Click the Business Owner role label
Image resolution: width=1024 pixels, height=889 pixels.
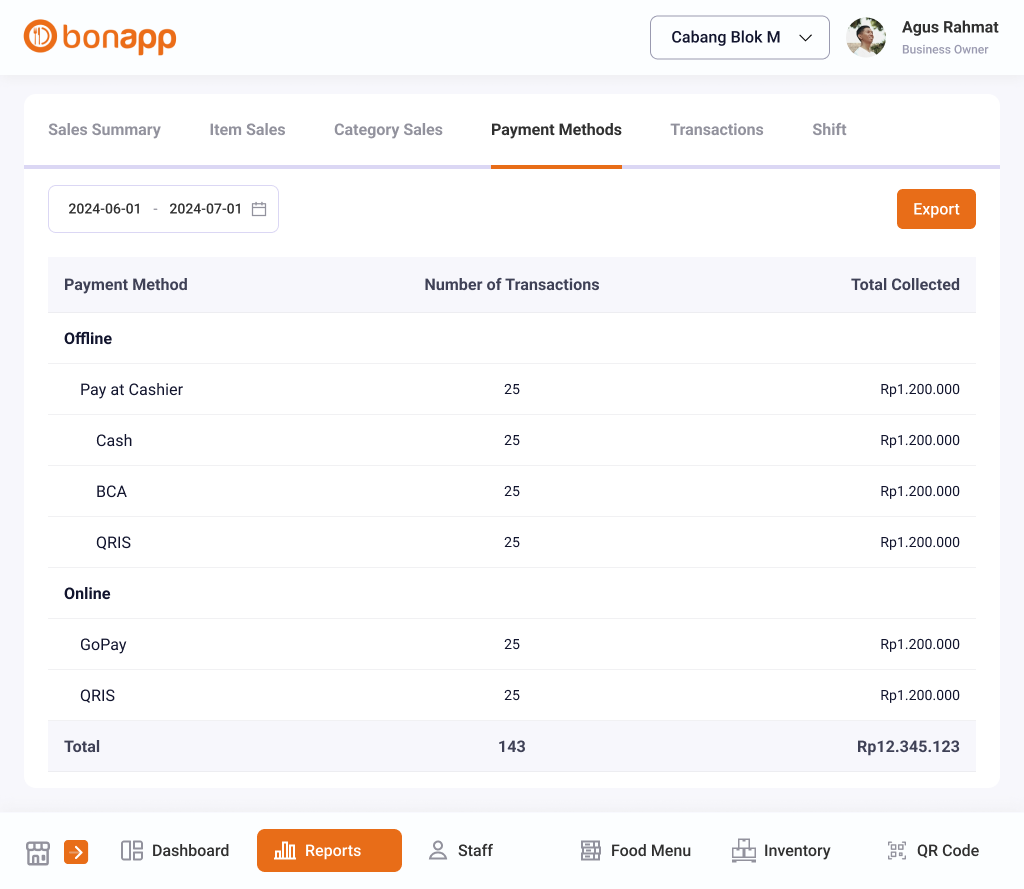944,50
